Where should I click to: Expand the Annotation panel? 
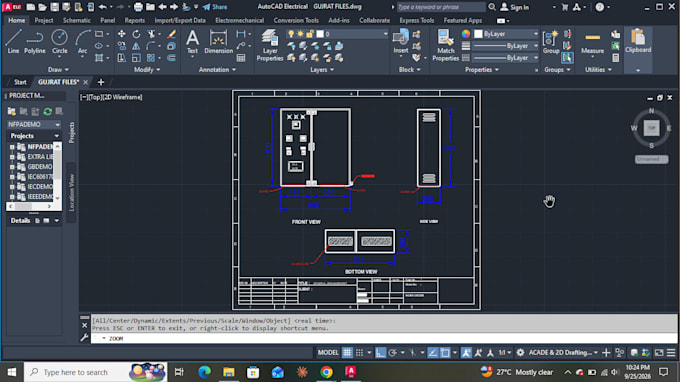pyautogui.click(x=217, y=69)
